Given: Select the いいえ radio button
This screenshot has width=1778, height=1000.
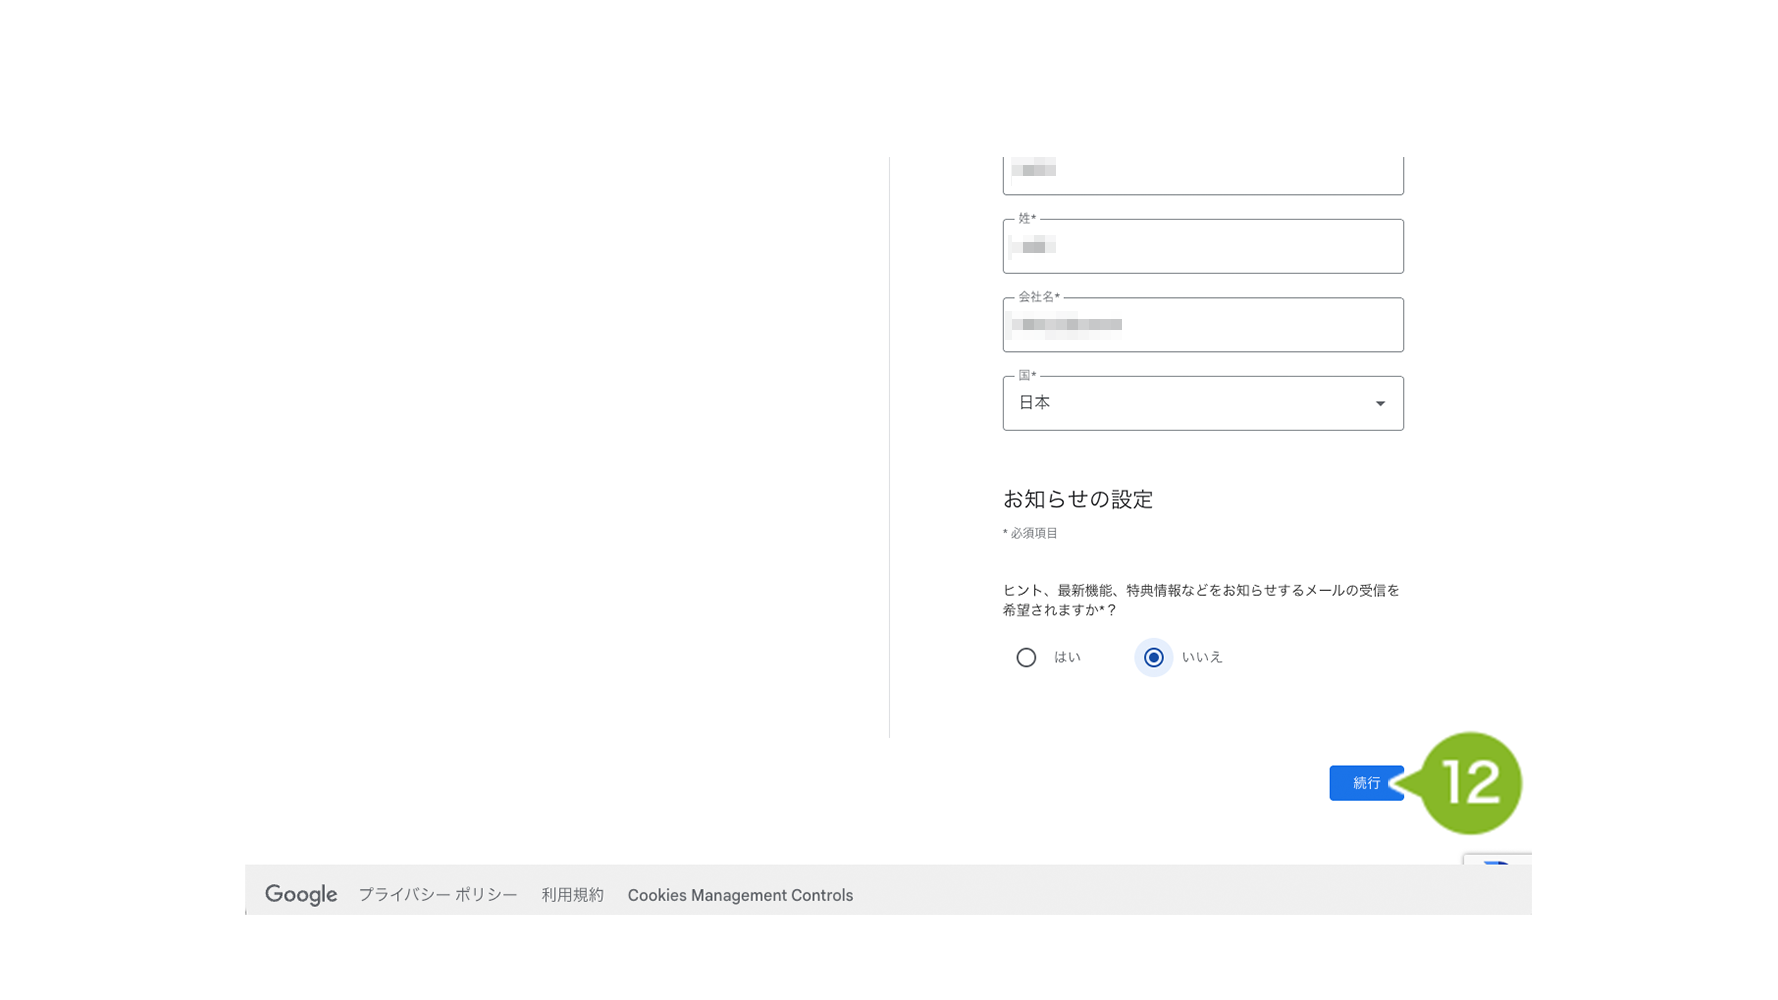Looking at the screenshot, I should pyautogui.click(x=1153, y=657).
